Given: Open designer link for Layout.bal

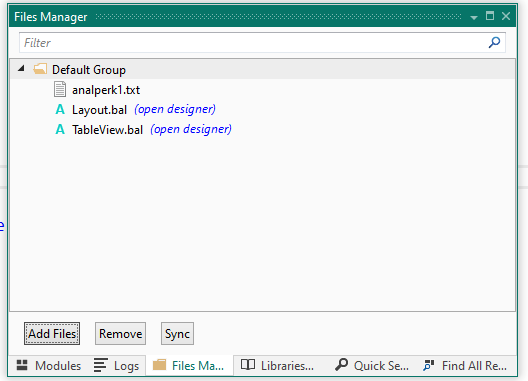Looking at the screenshot, I should coord(175,109).
